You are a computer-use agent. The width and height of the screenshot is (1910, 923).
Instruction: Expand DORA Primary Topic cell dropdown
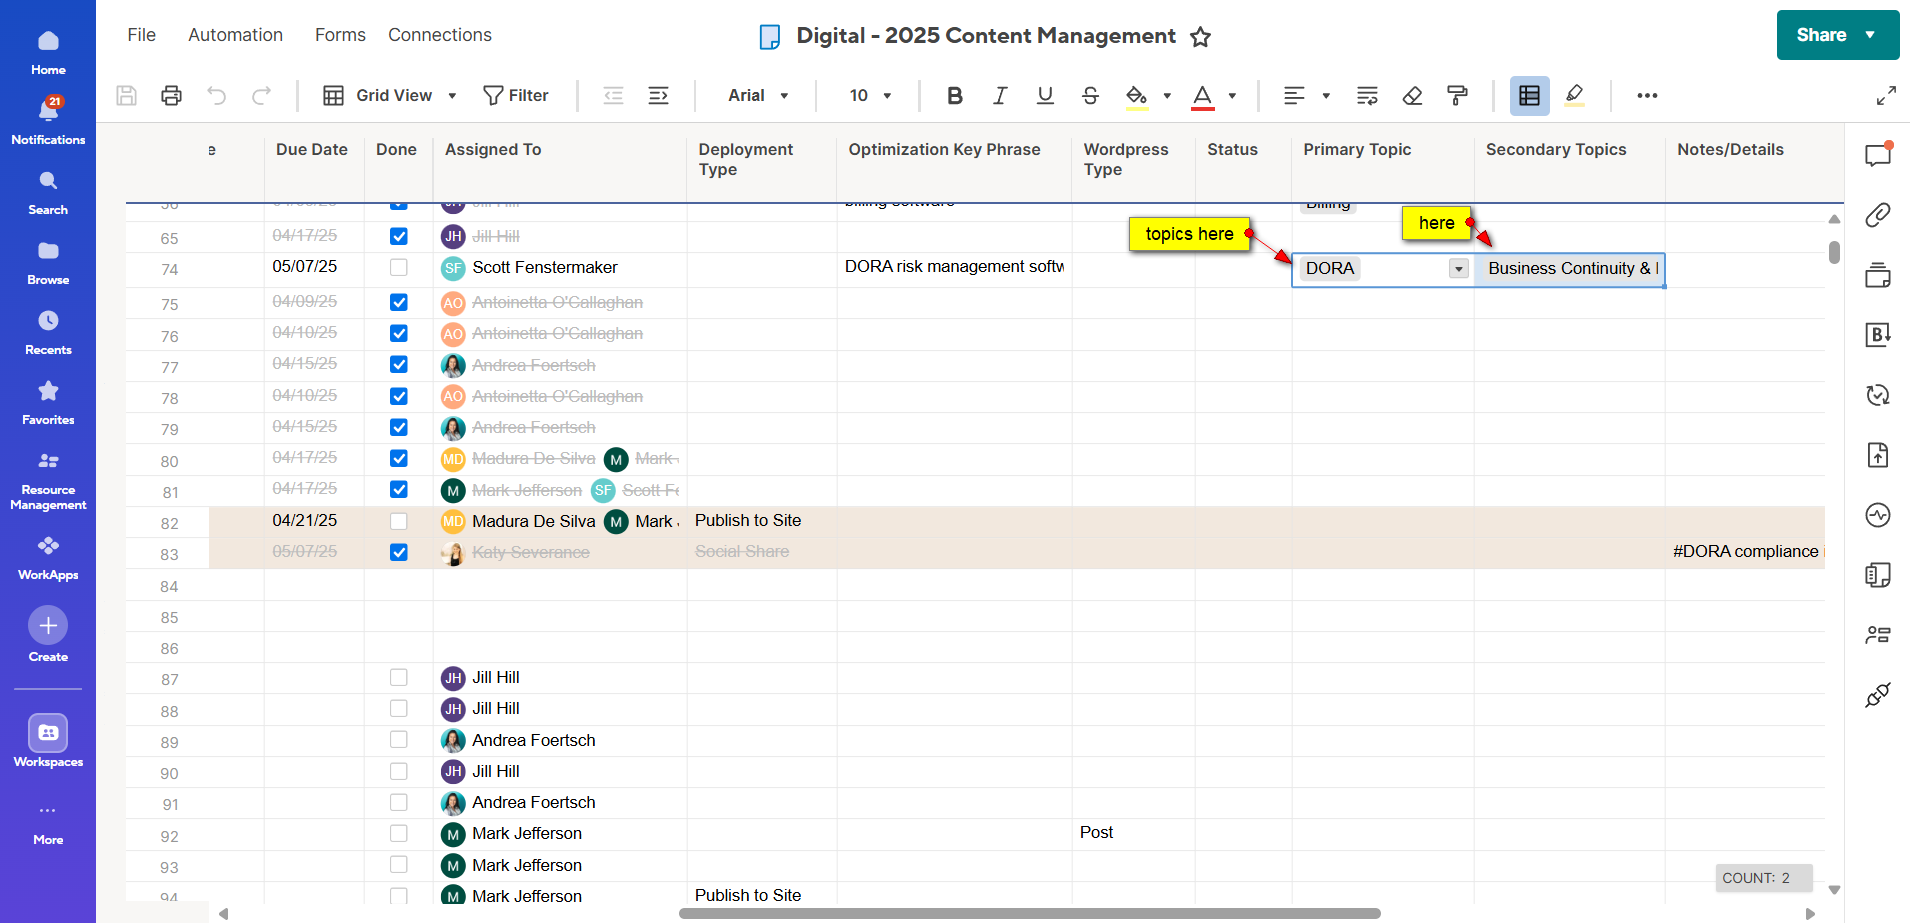coord(1459,269)
